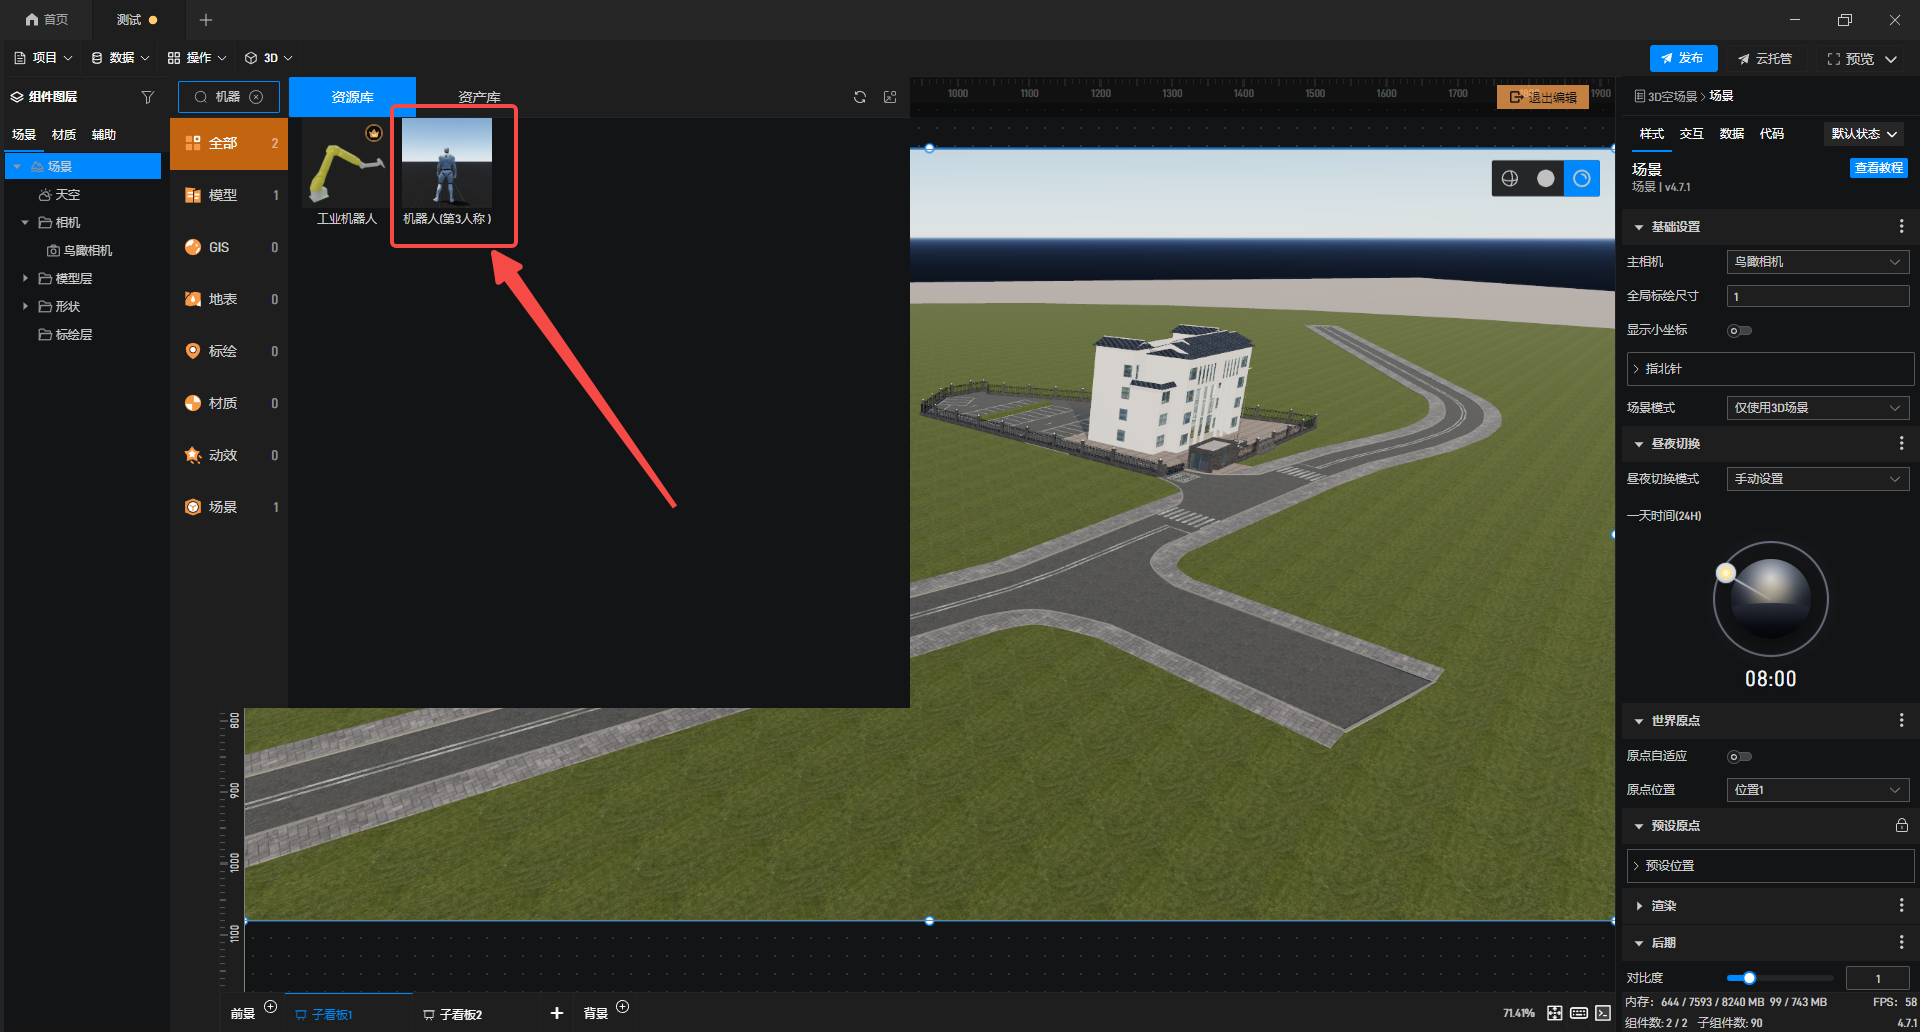Refresh the resource library list
This screenshot has height=1032, width=1920.
859,97
